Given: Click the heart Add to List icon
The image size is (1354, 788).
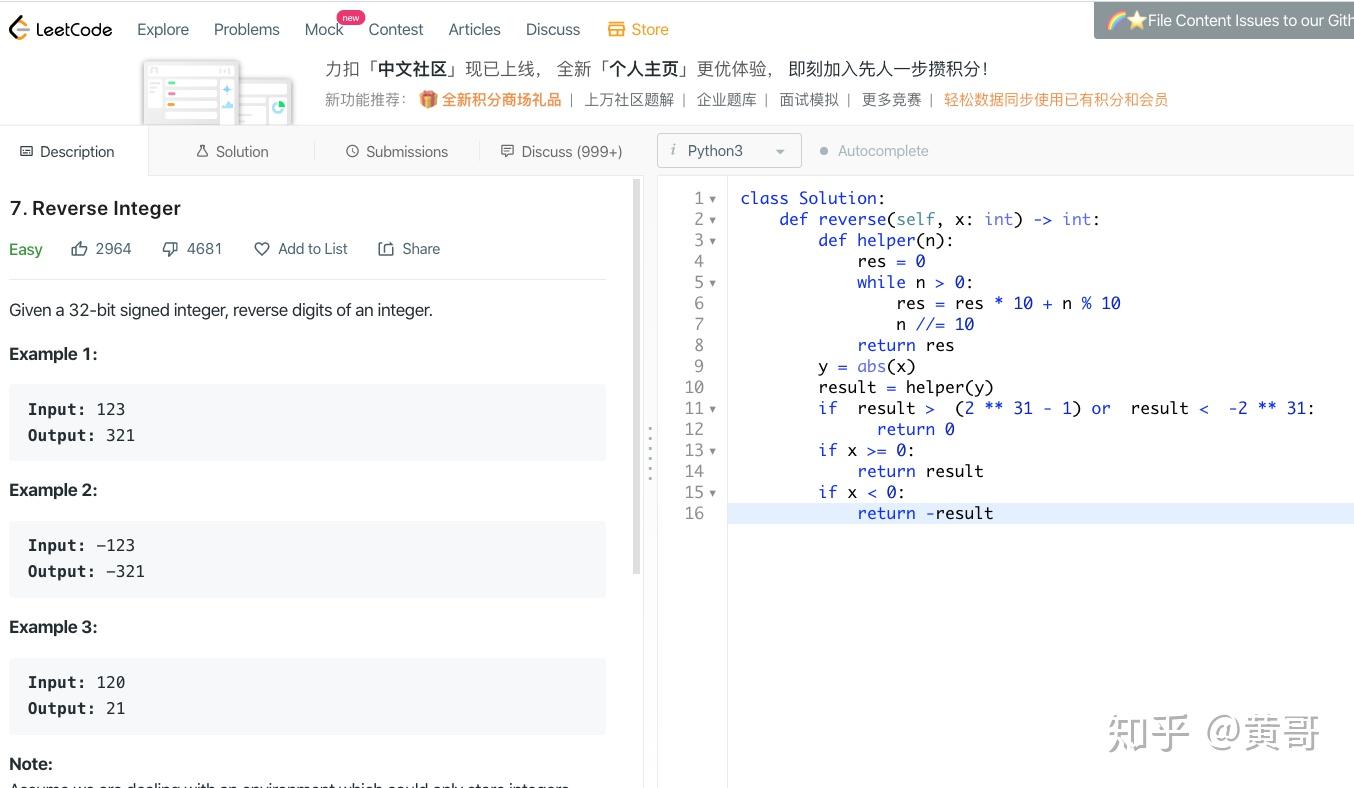Looking at the screenshot, I should tap(262, 249).
